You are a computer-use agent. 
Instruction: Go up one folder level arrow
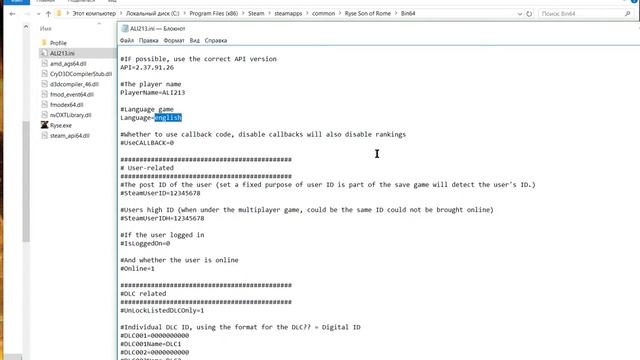48,13
